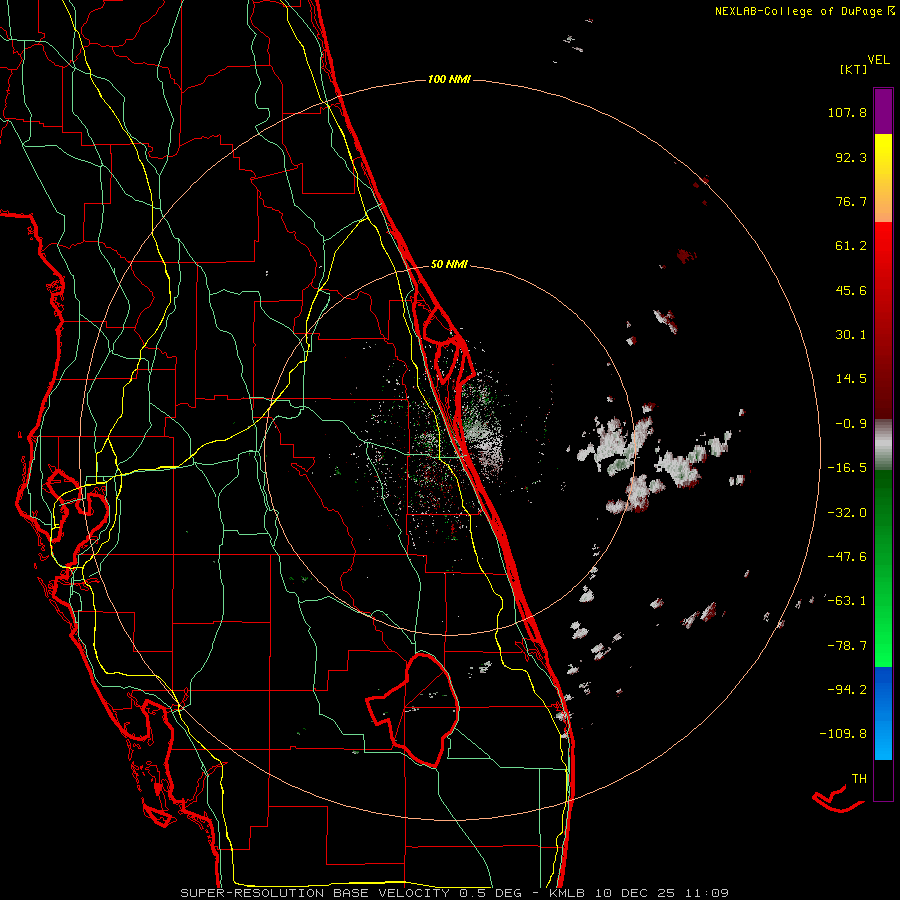Image resolution: width=900 pixels, height=900 pixels.
Task: Click the TH label below the color bar
Action: pyautogui.click(x=859, y=779)
